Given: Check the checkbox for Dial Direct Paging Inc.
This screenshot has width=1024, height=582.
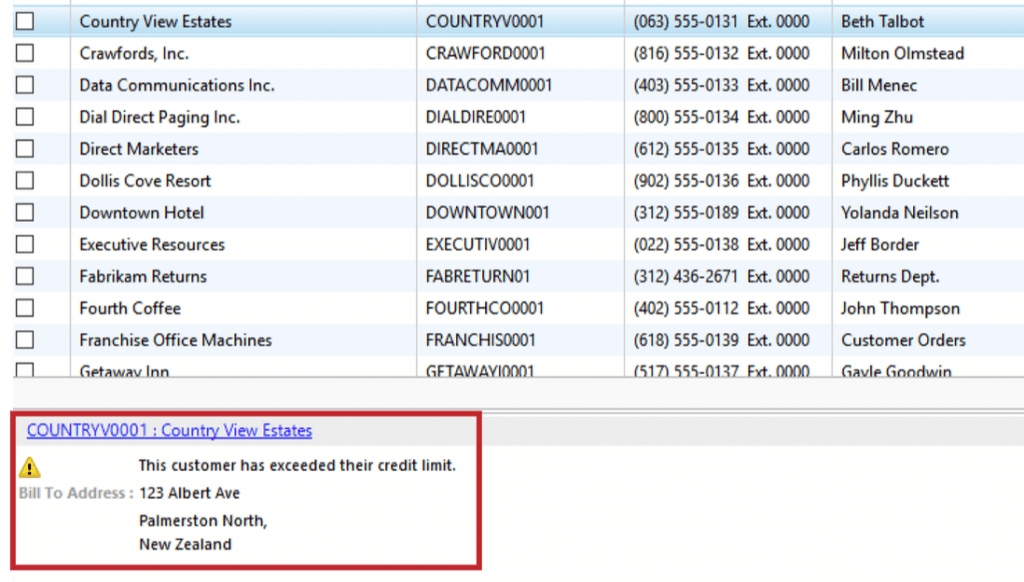Looking at the screenshot, I should click(x=24, y=117).
